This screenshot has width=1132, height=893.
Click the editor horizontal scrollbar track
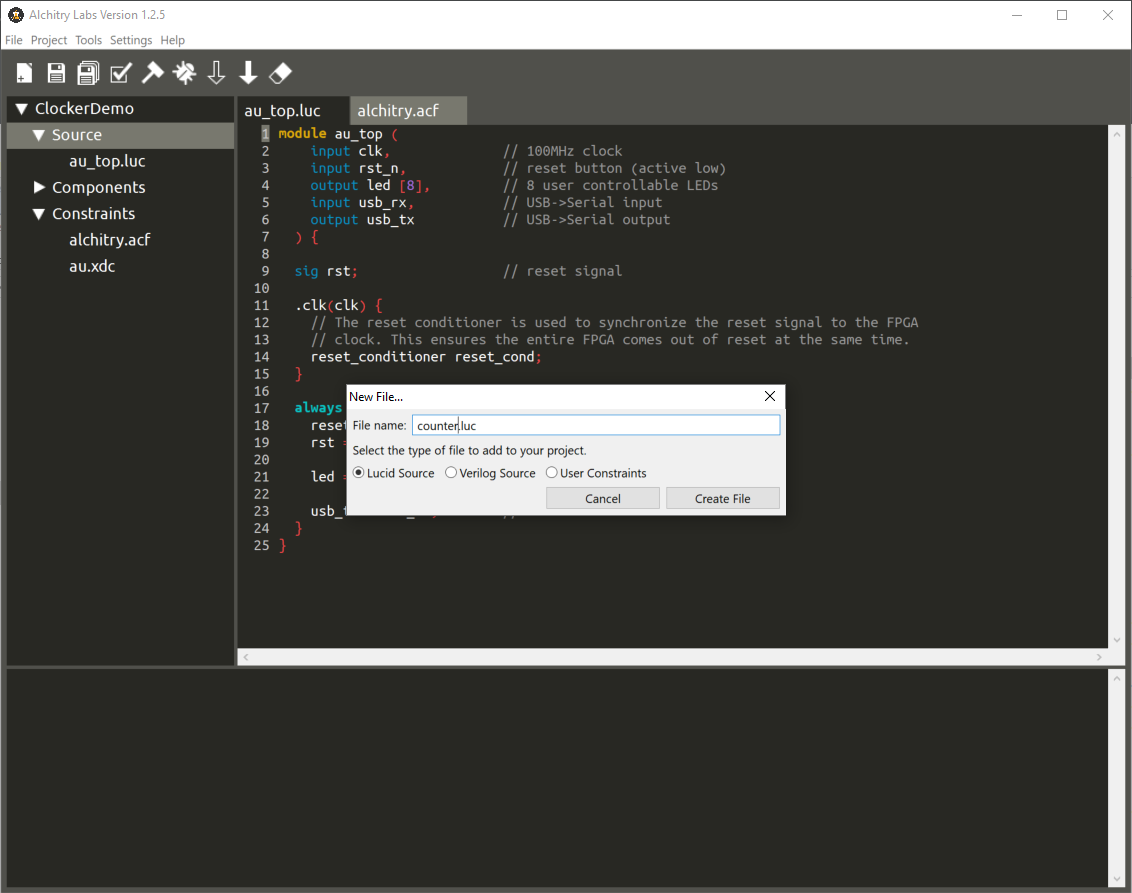pyautogui.click(x=672, y=657)
